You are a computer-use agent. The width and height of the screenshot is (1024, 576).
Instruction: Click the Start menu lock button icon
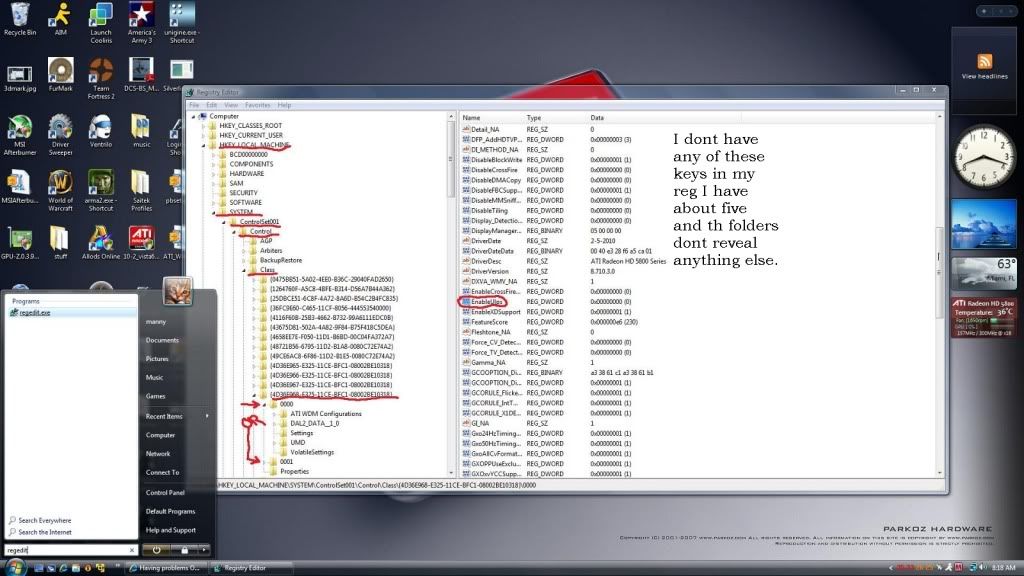[x=184, y=550]
